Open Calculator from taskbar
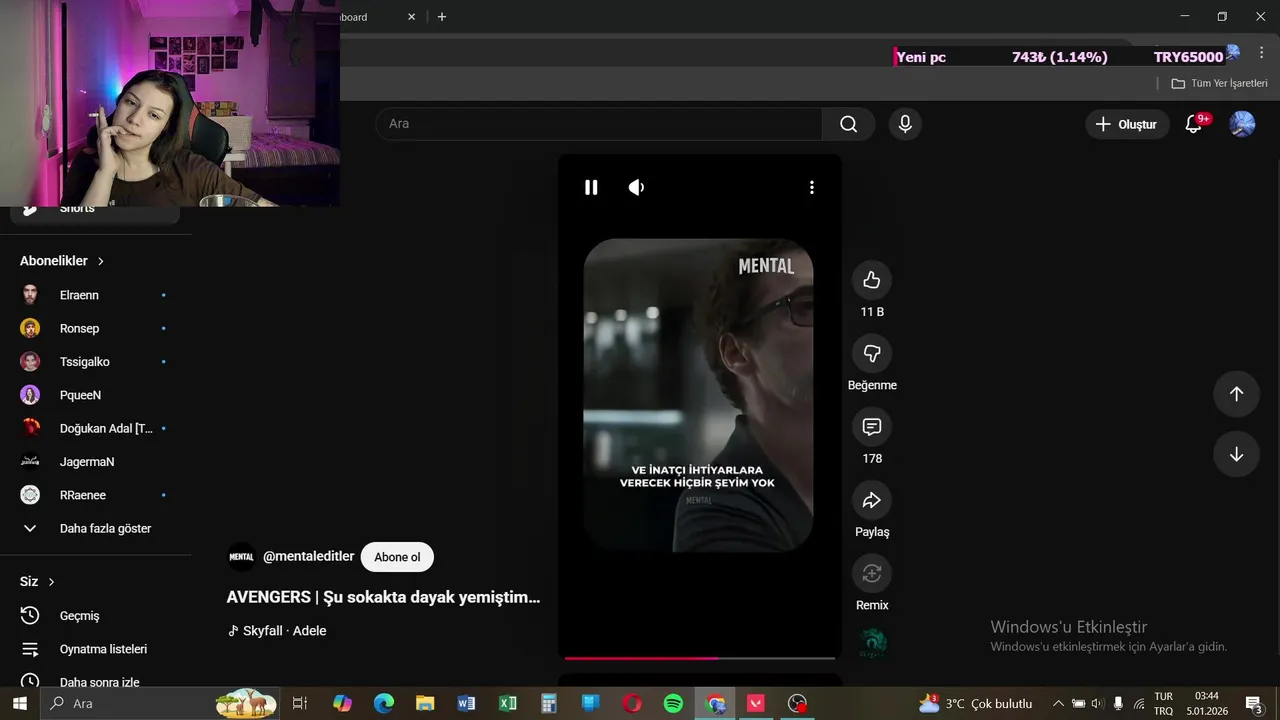1280x720 pixels. (549, 703)
